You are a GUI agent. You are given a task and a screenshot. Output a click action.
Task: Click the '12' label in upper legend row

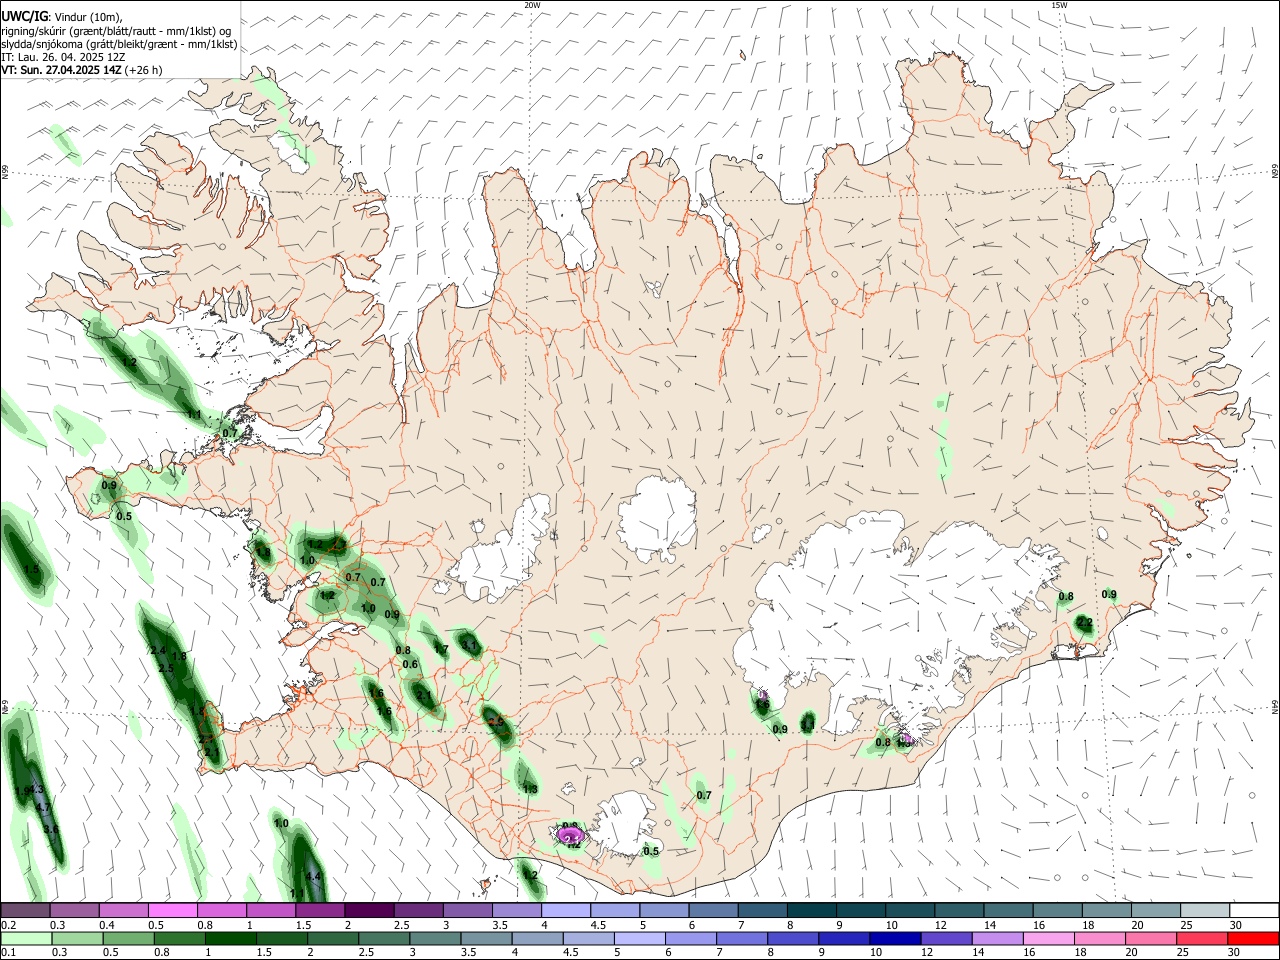pos(940,925)
